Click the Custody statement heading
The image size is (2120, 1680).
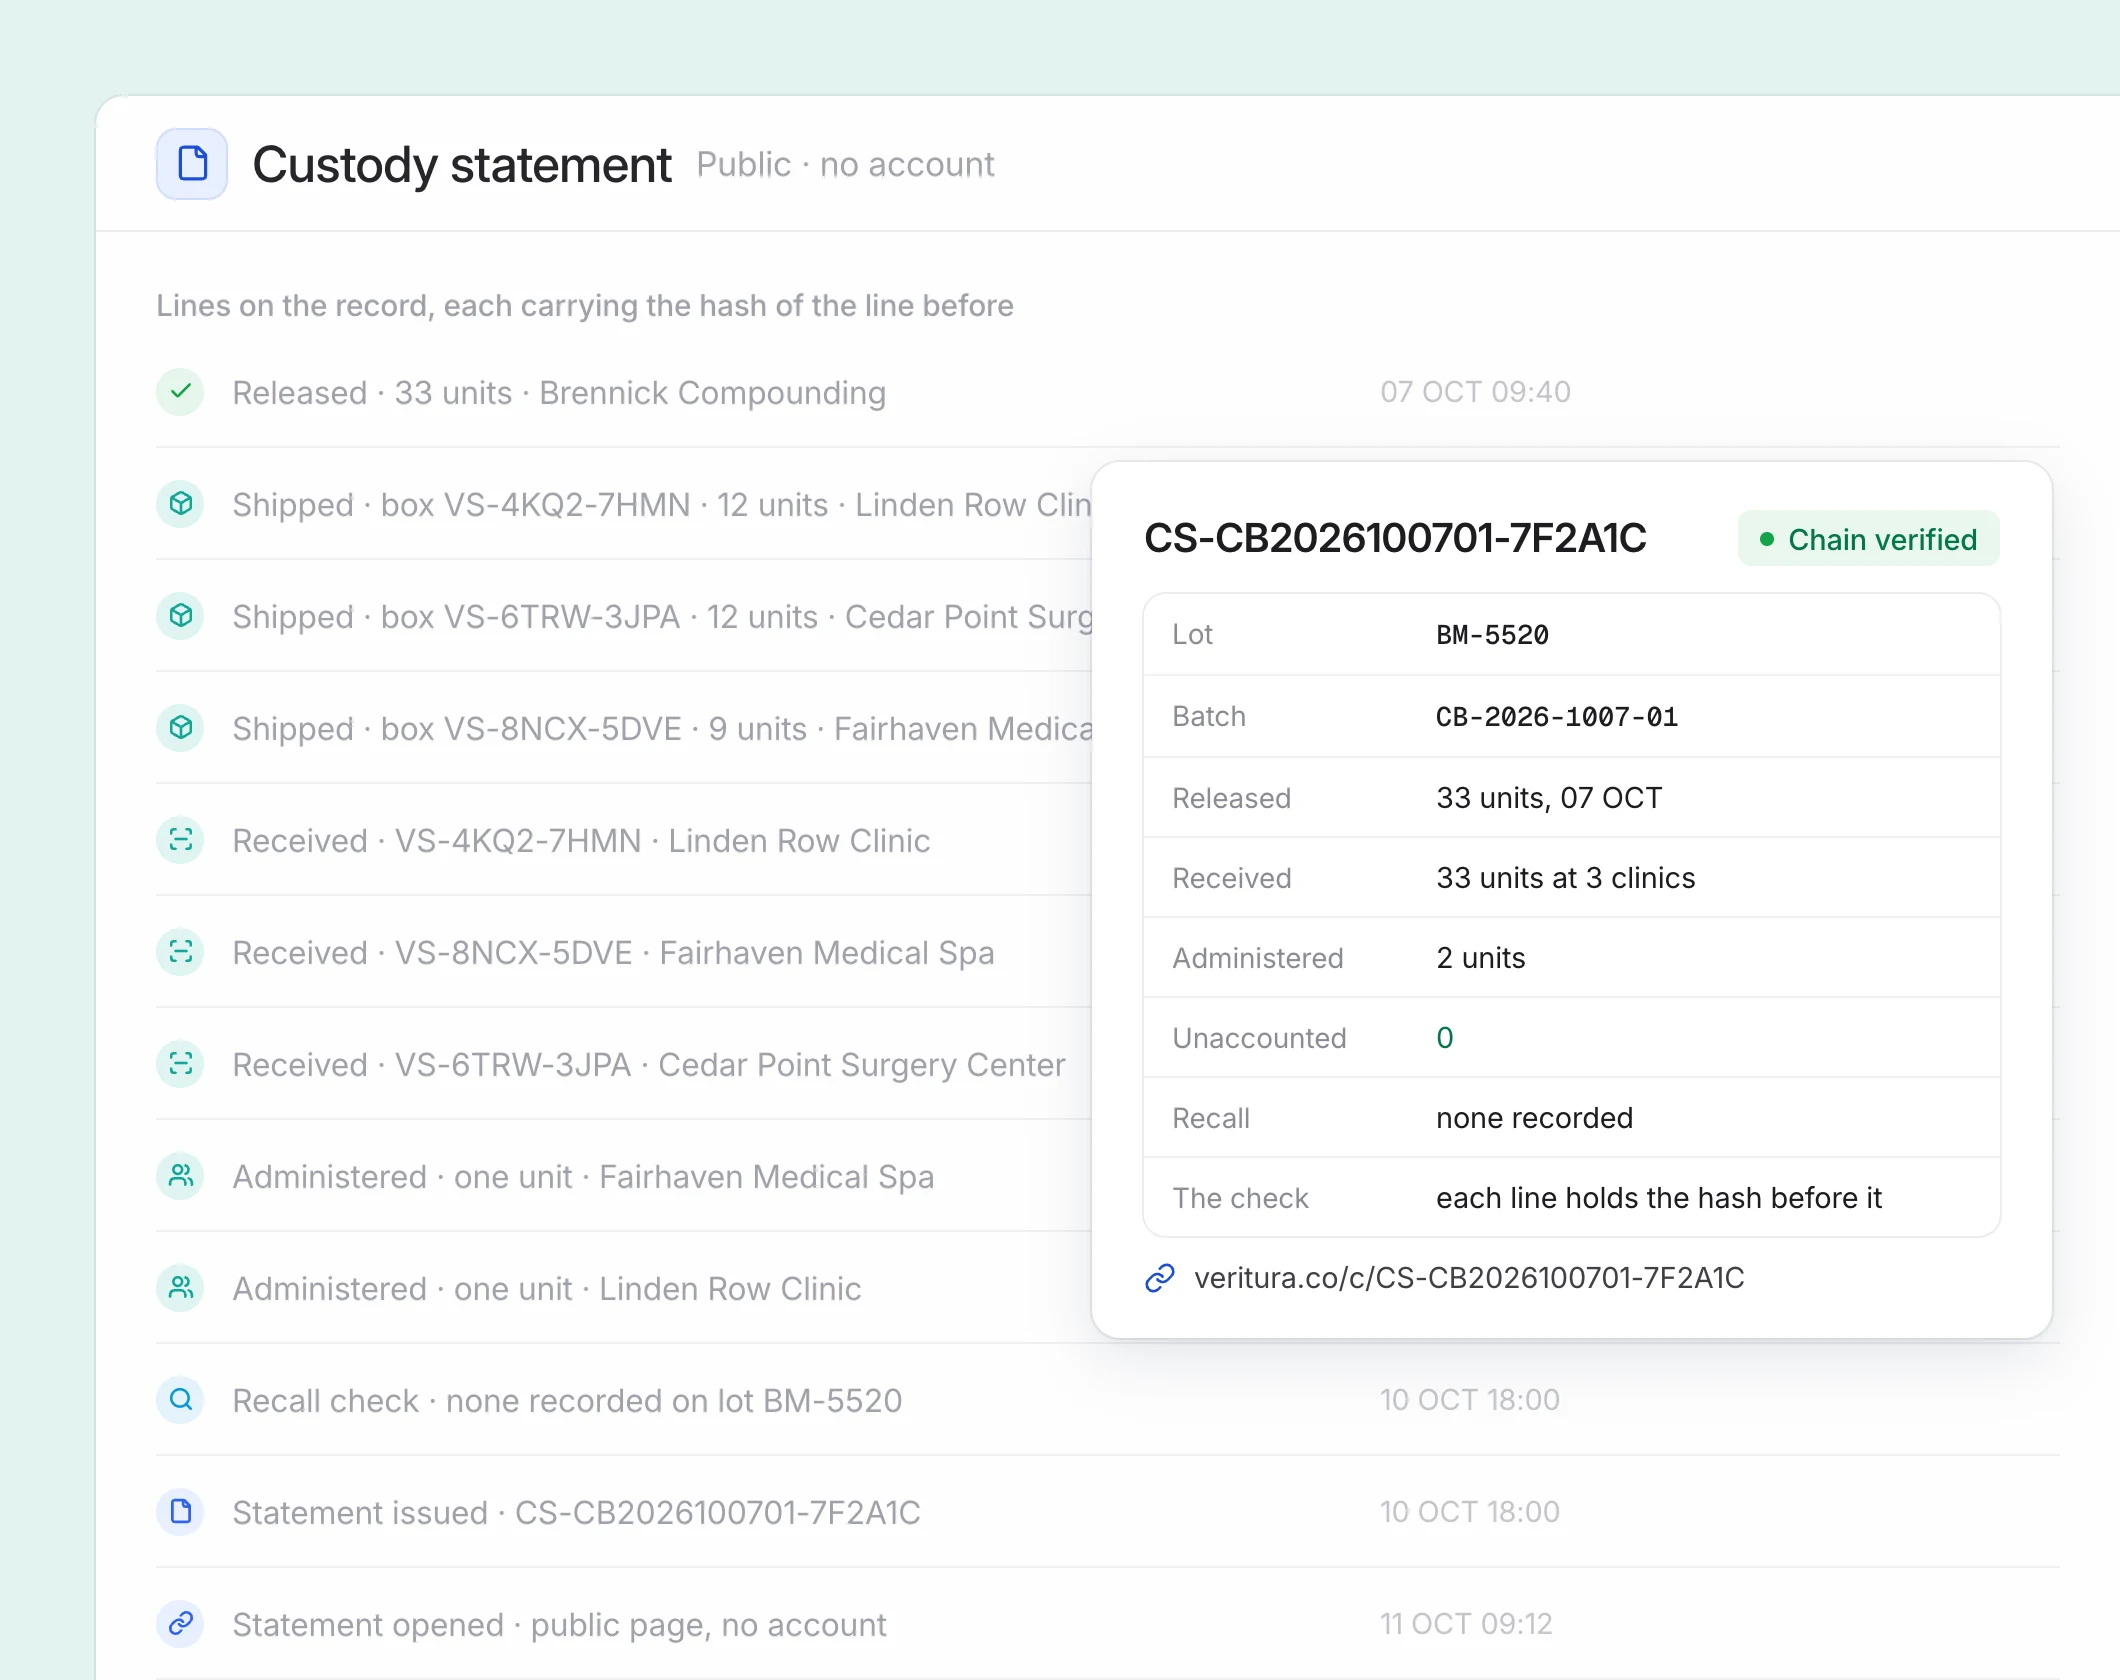click(462, 165)
